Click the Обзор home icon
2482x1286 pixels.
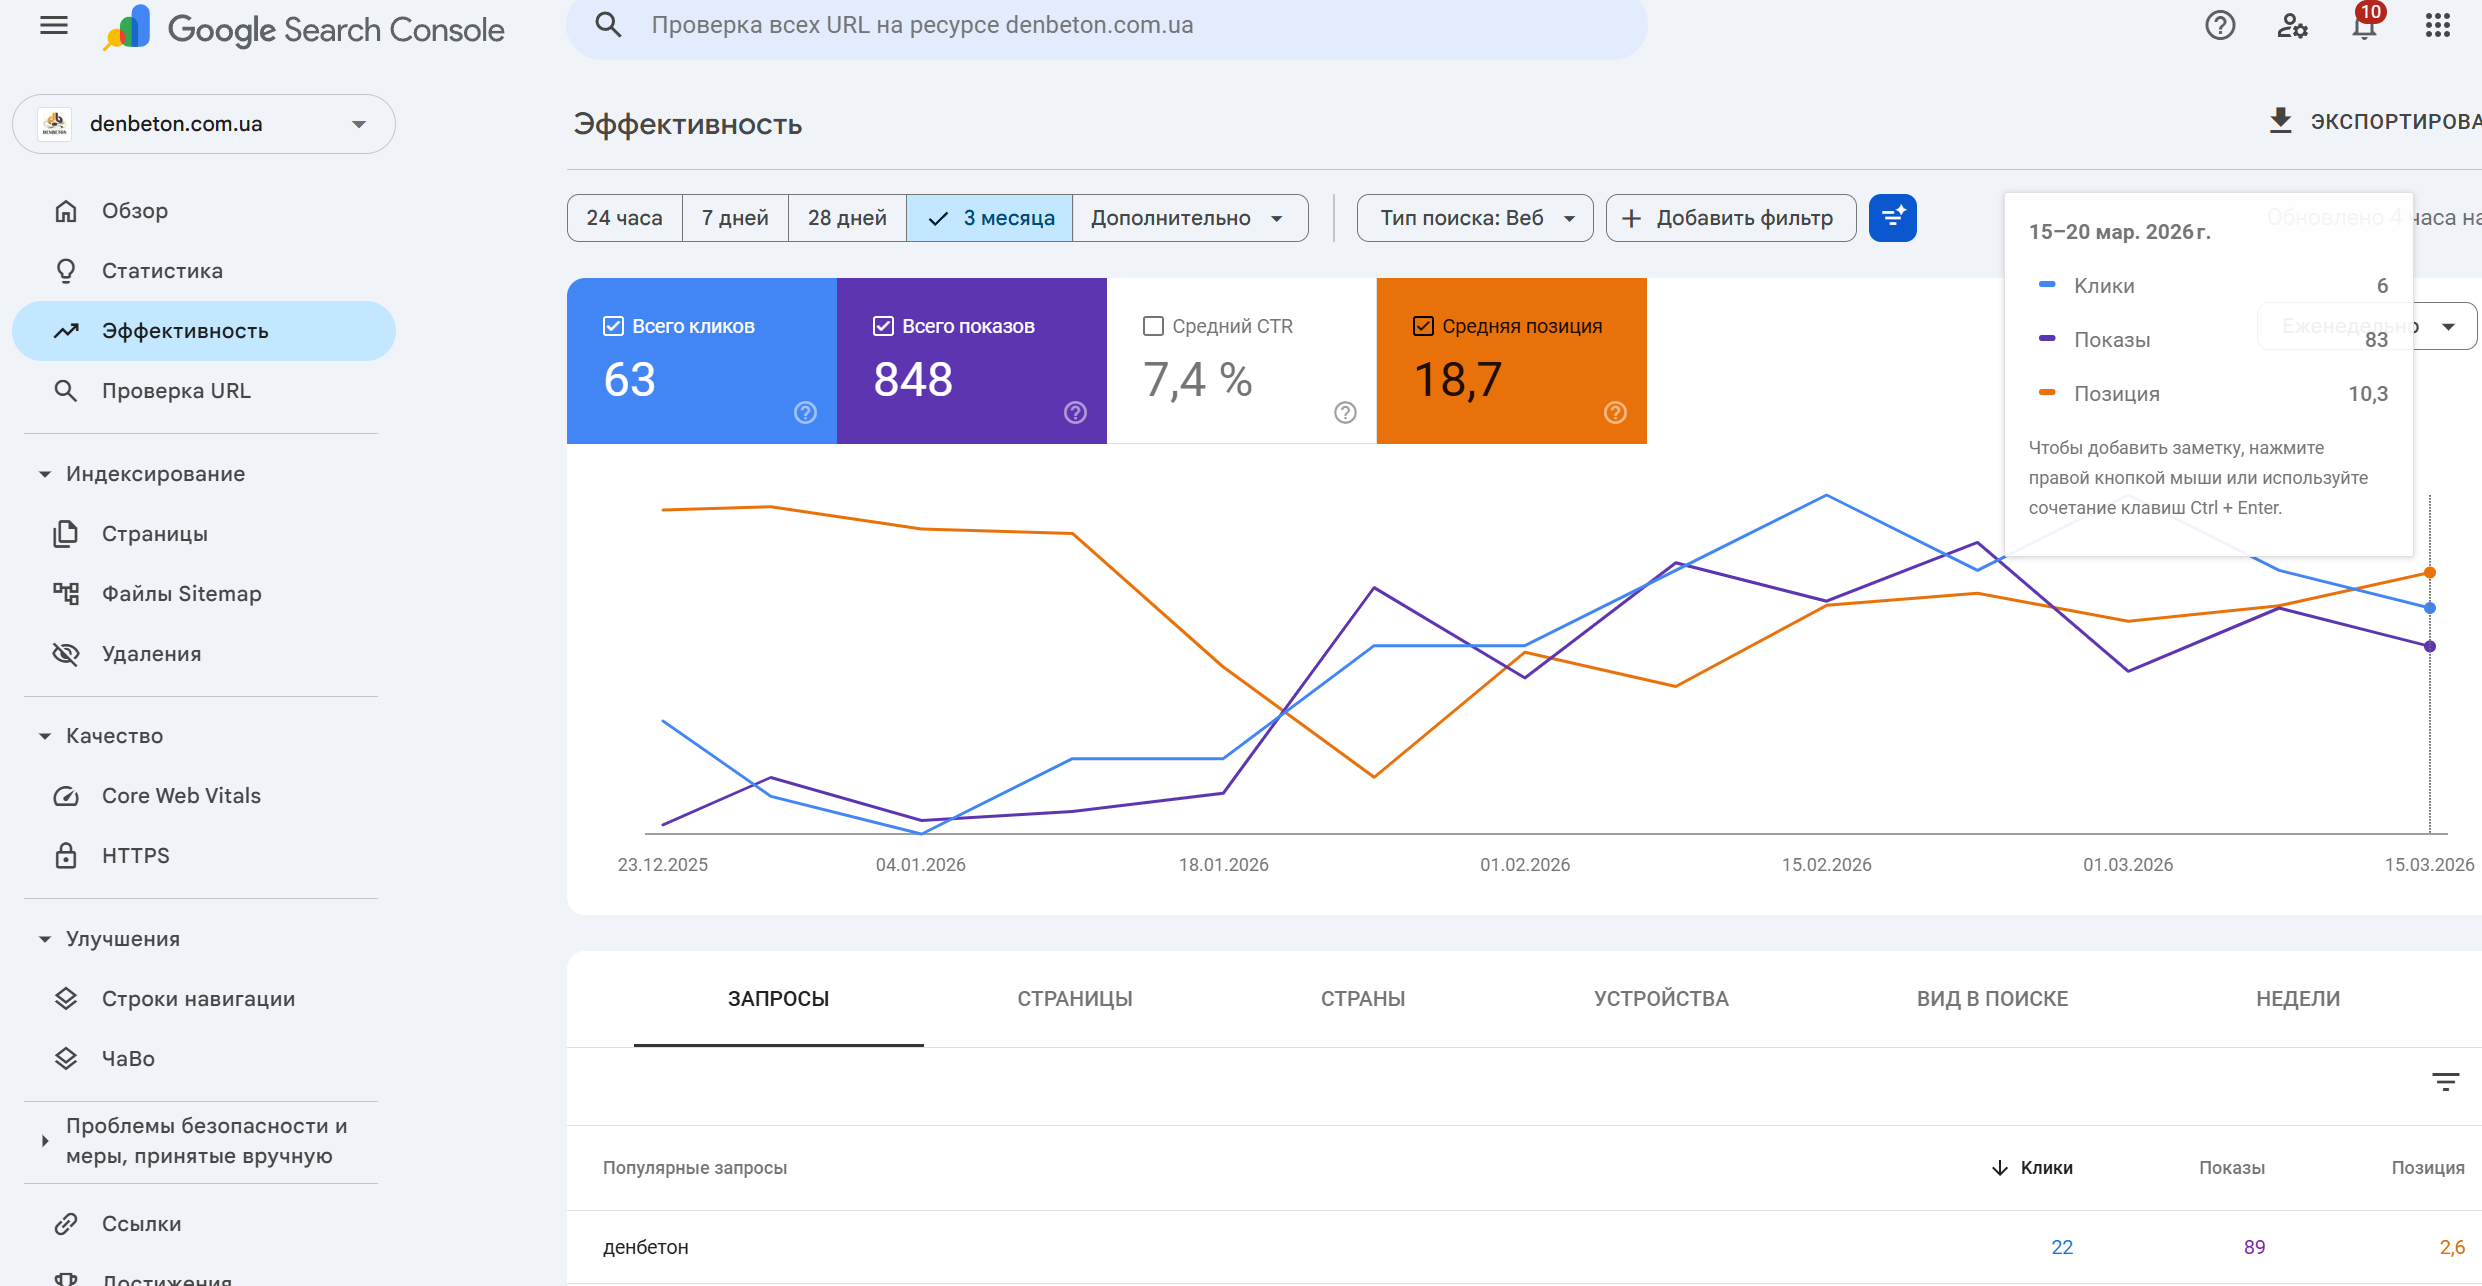click(66, 211)
